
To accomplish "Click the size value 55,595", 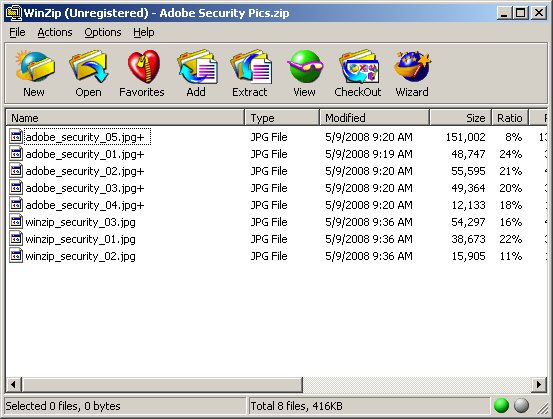I will [468, 171].
